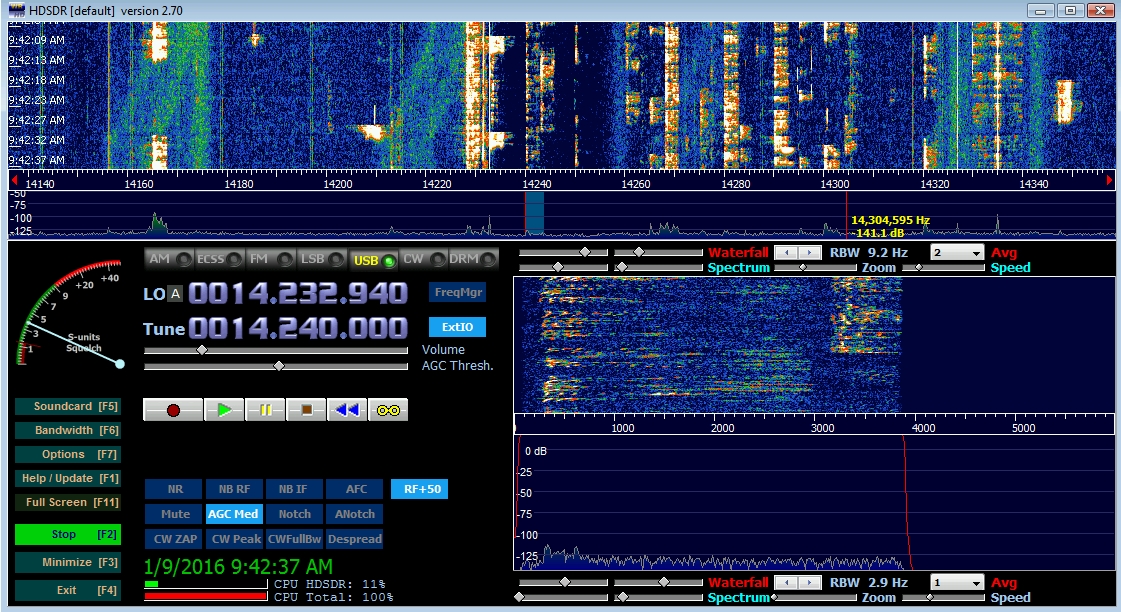Open the lower Avg dropdown showing 1

pos(957,582)
